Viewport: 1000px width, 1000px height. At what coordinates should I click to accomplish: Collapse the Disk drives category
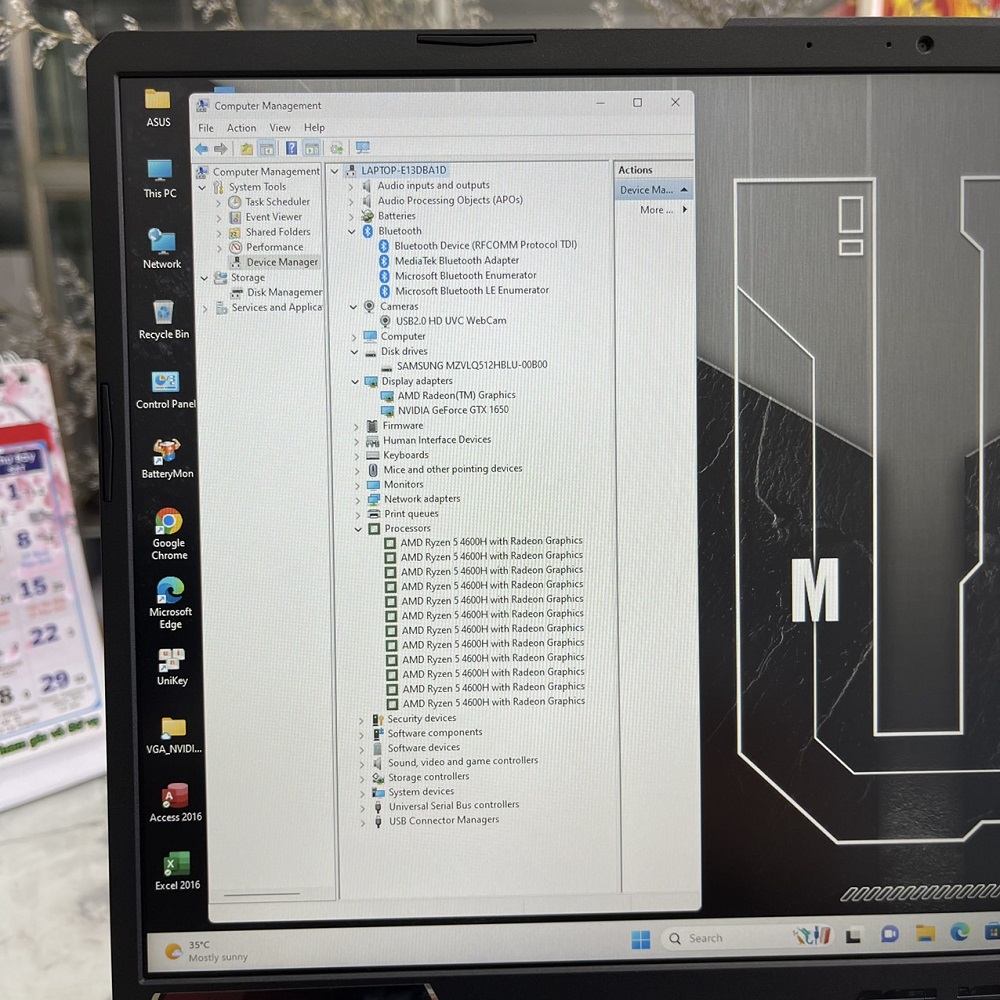pos(354,351)
